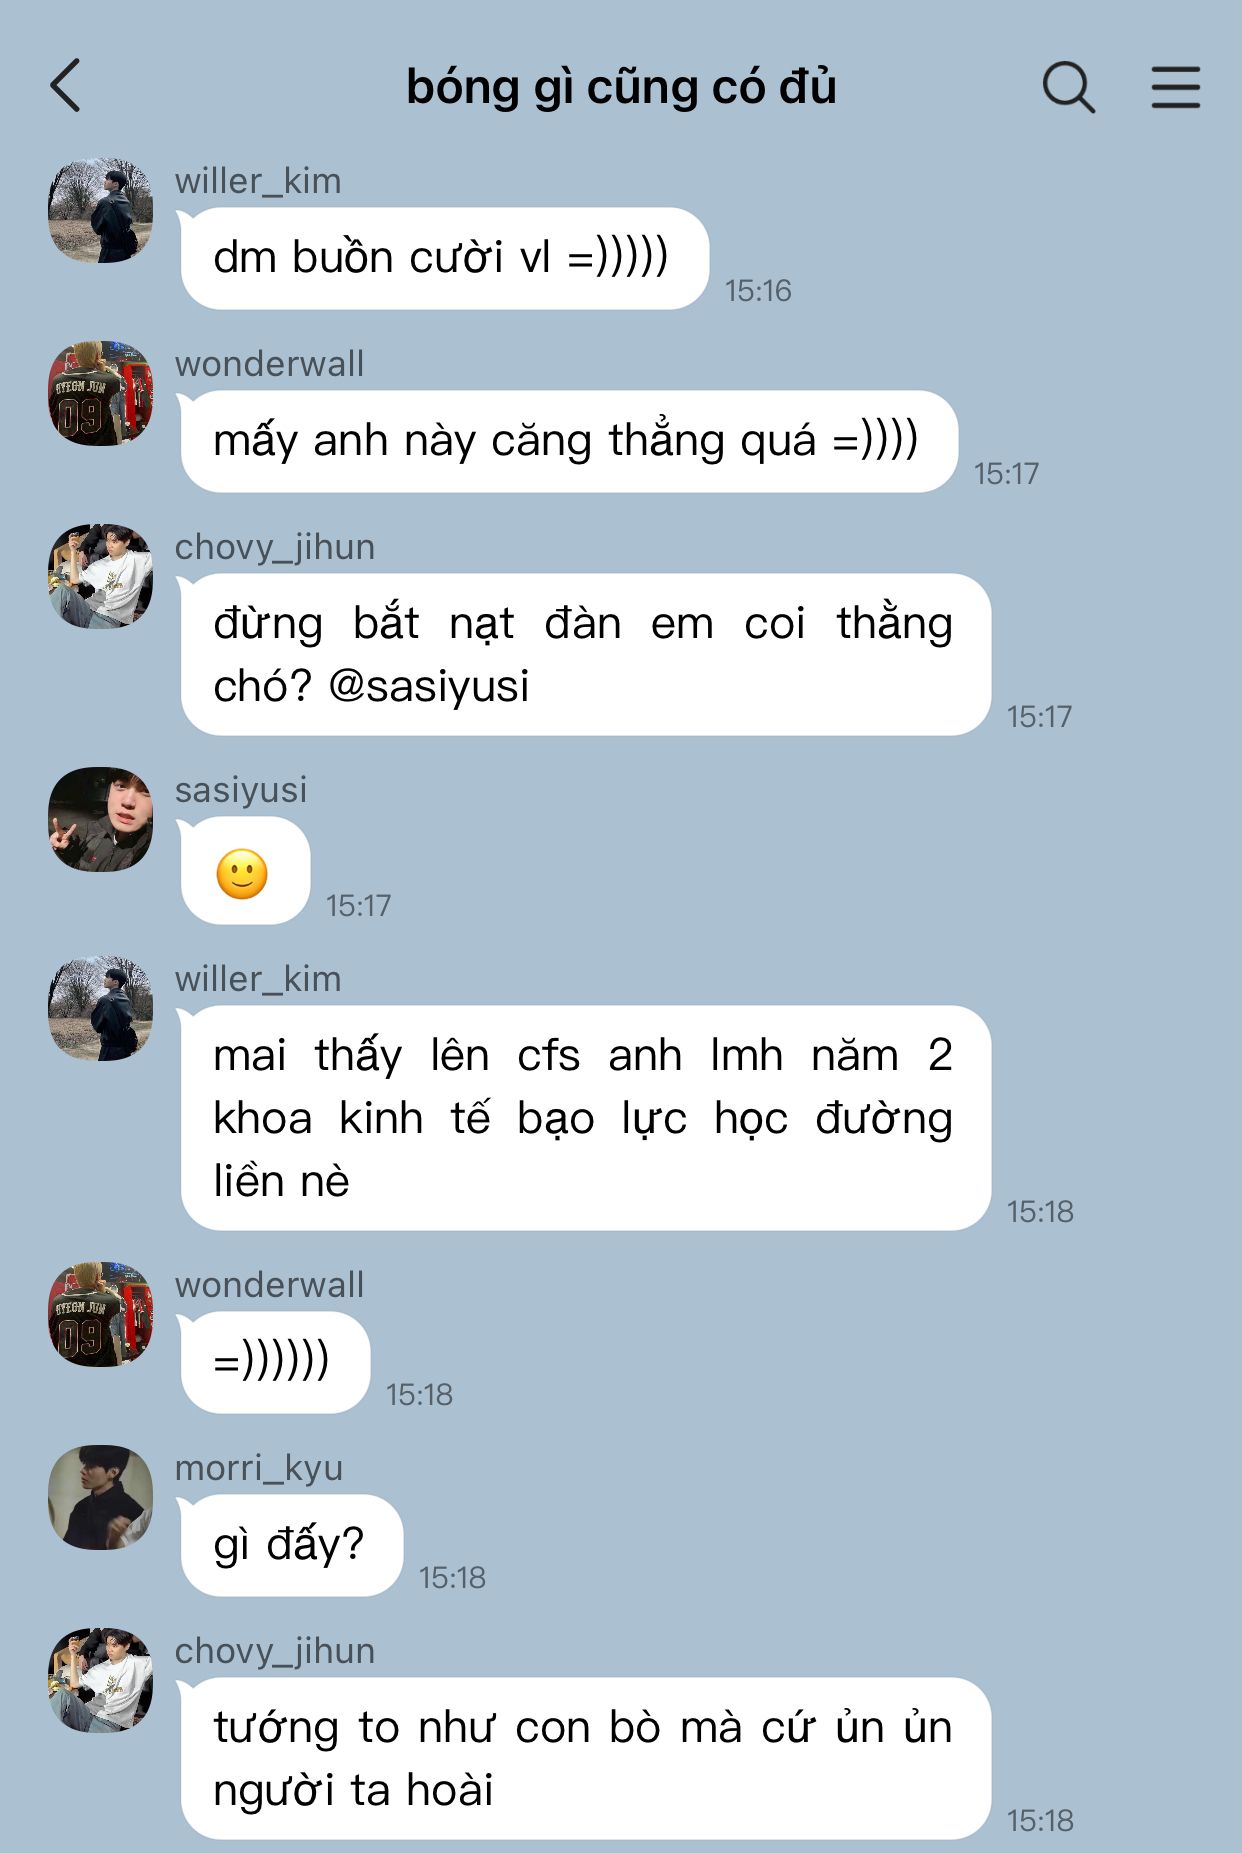Tap the smiley emoji message bubble
The width and height of the screenshot is (1242, 1853).
click(245, 871)
